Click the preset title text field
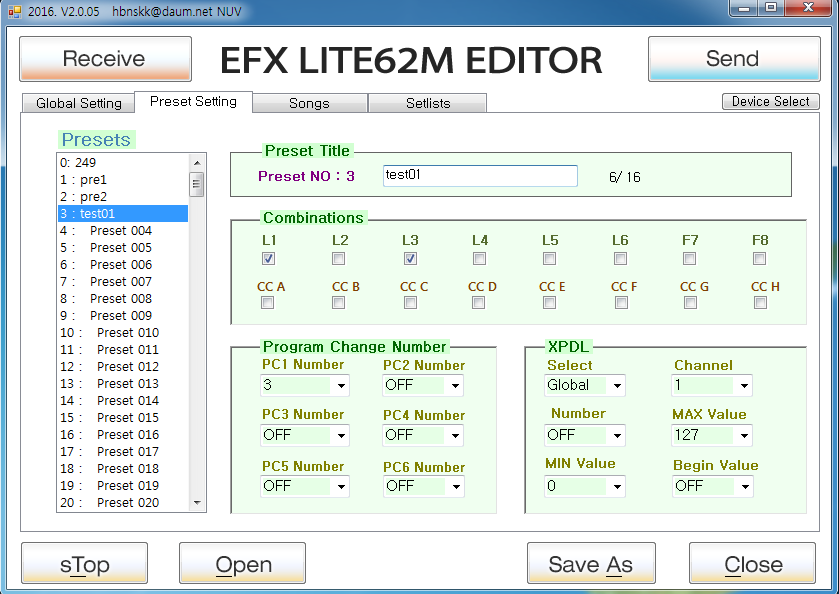Viewport: 839px width, 594px height. (480, 176)
